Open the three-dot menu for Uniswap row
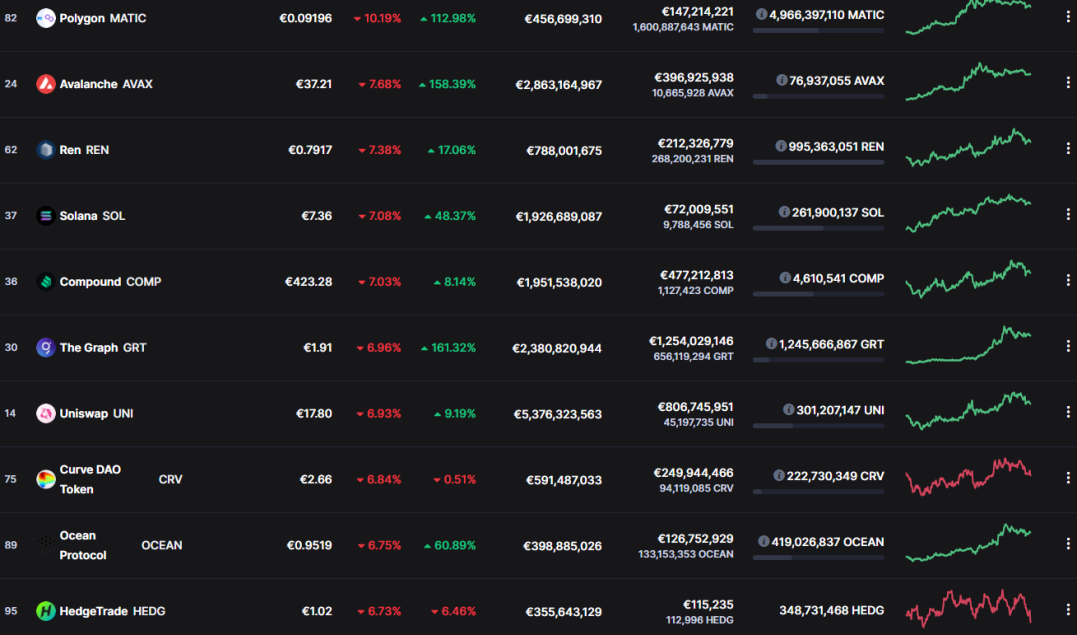The height and width of the screenshot is (635, 1077). pyautogui.click(x=1067, y=412)
